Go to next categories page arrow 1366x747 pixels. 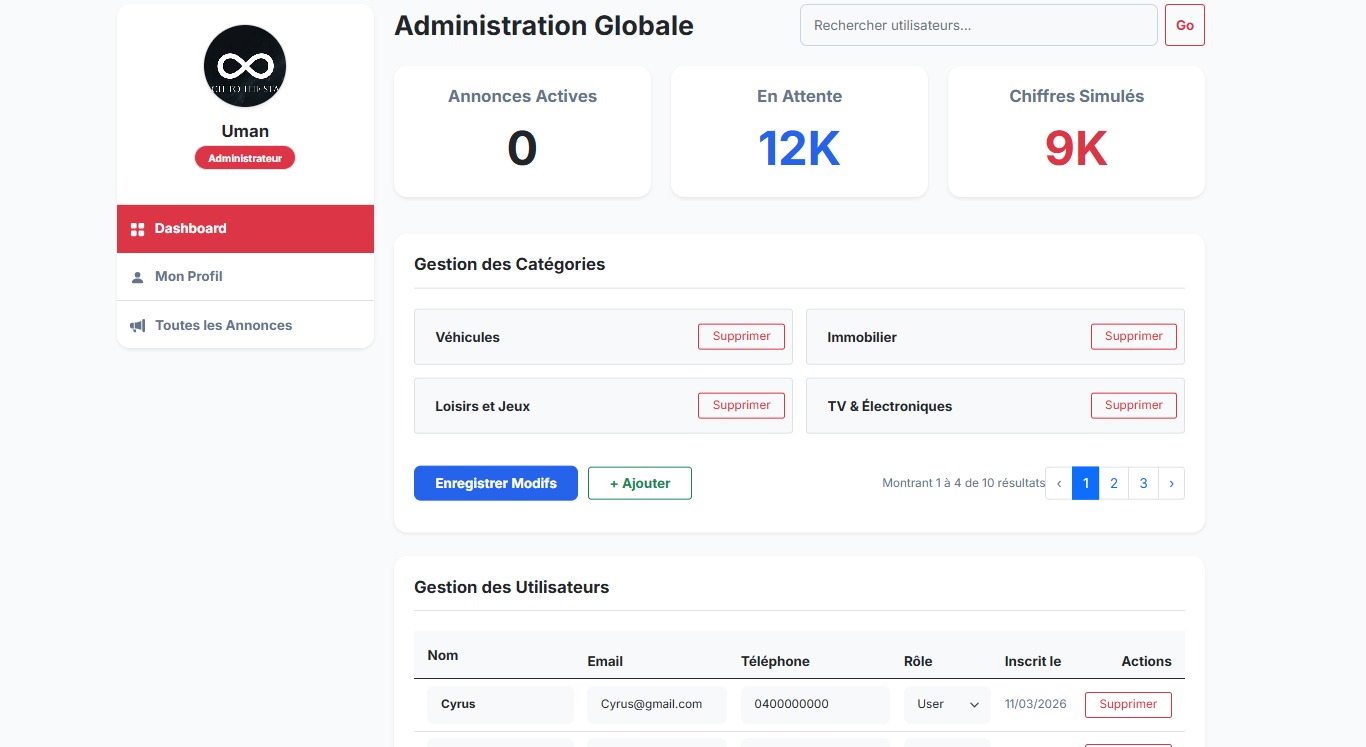pyautogui.click(x=1171, y=483)
